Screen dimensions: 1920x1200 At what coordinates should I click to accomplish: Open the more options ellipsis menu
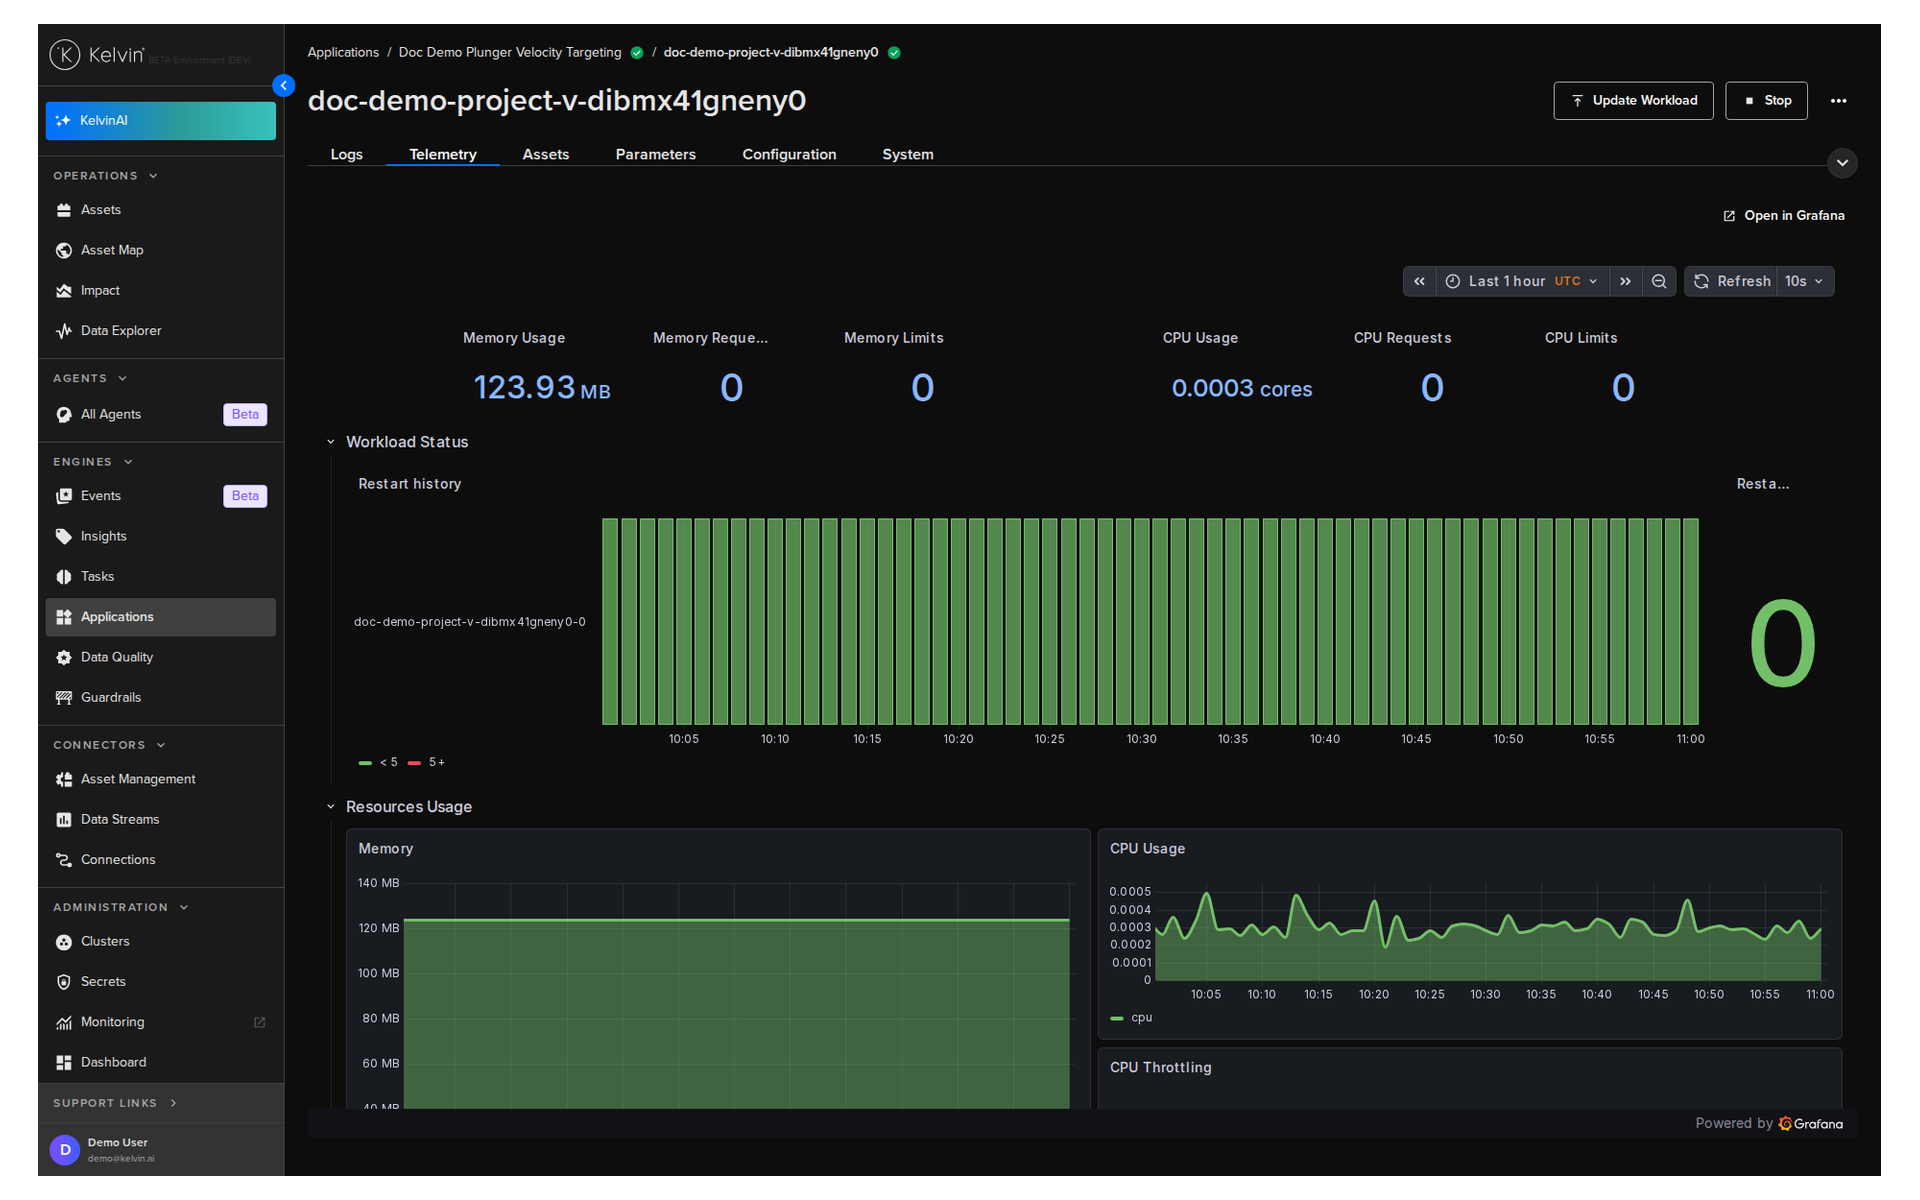pos(1838,101)
